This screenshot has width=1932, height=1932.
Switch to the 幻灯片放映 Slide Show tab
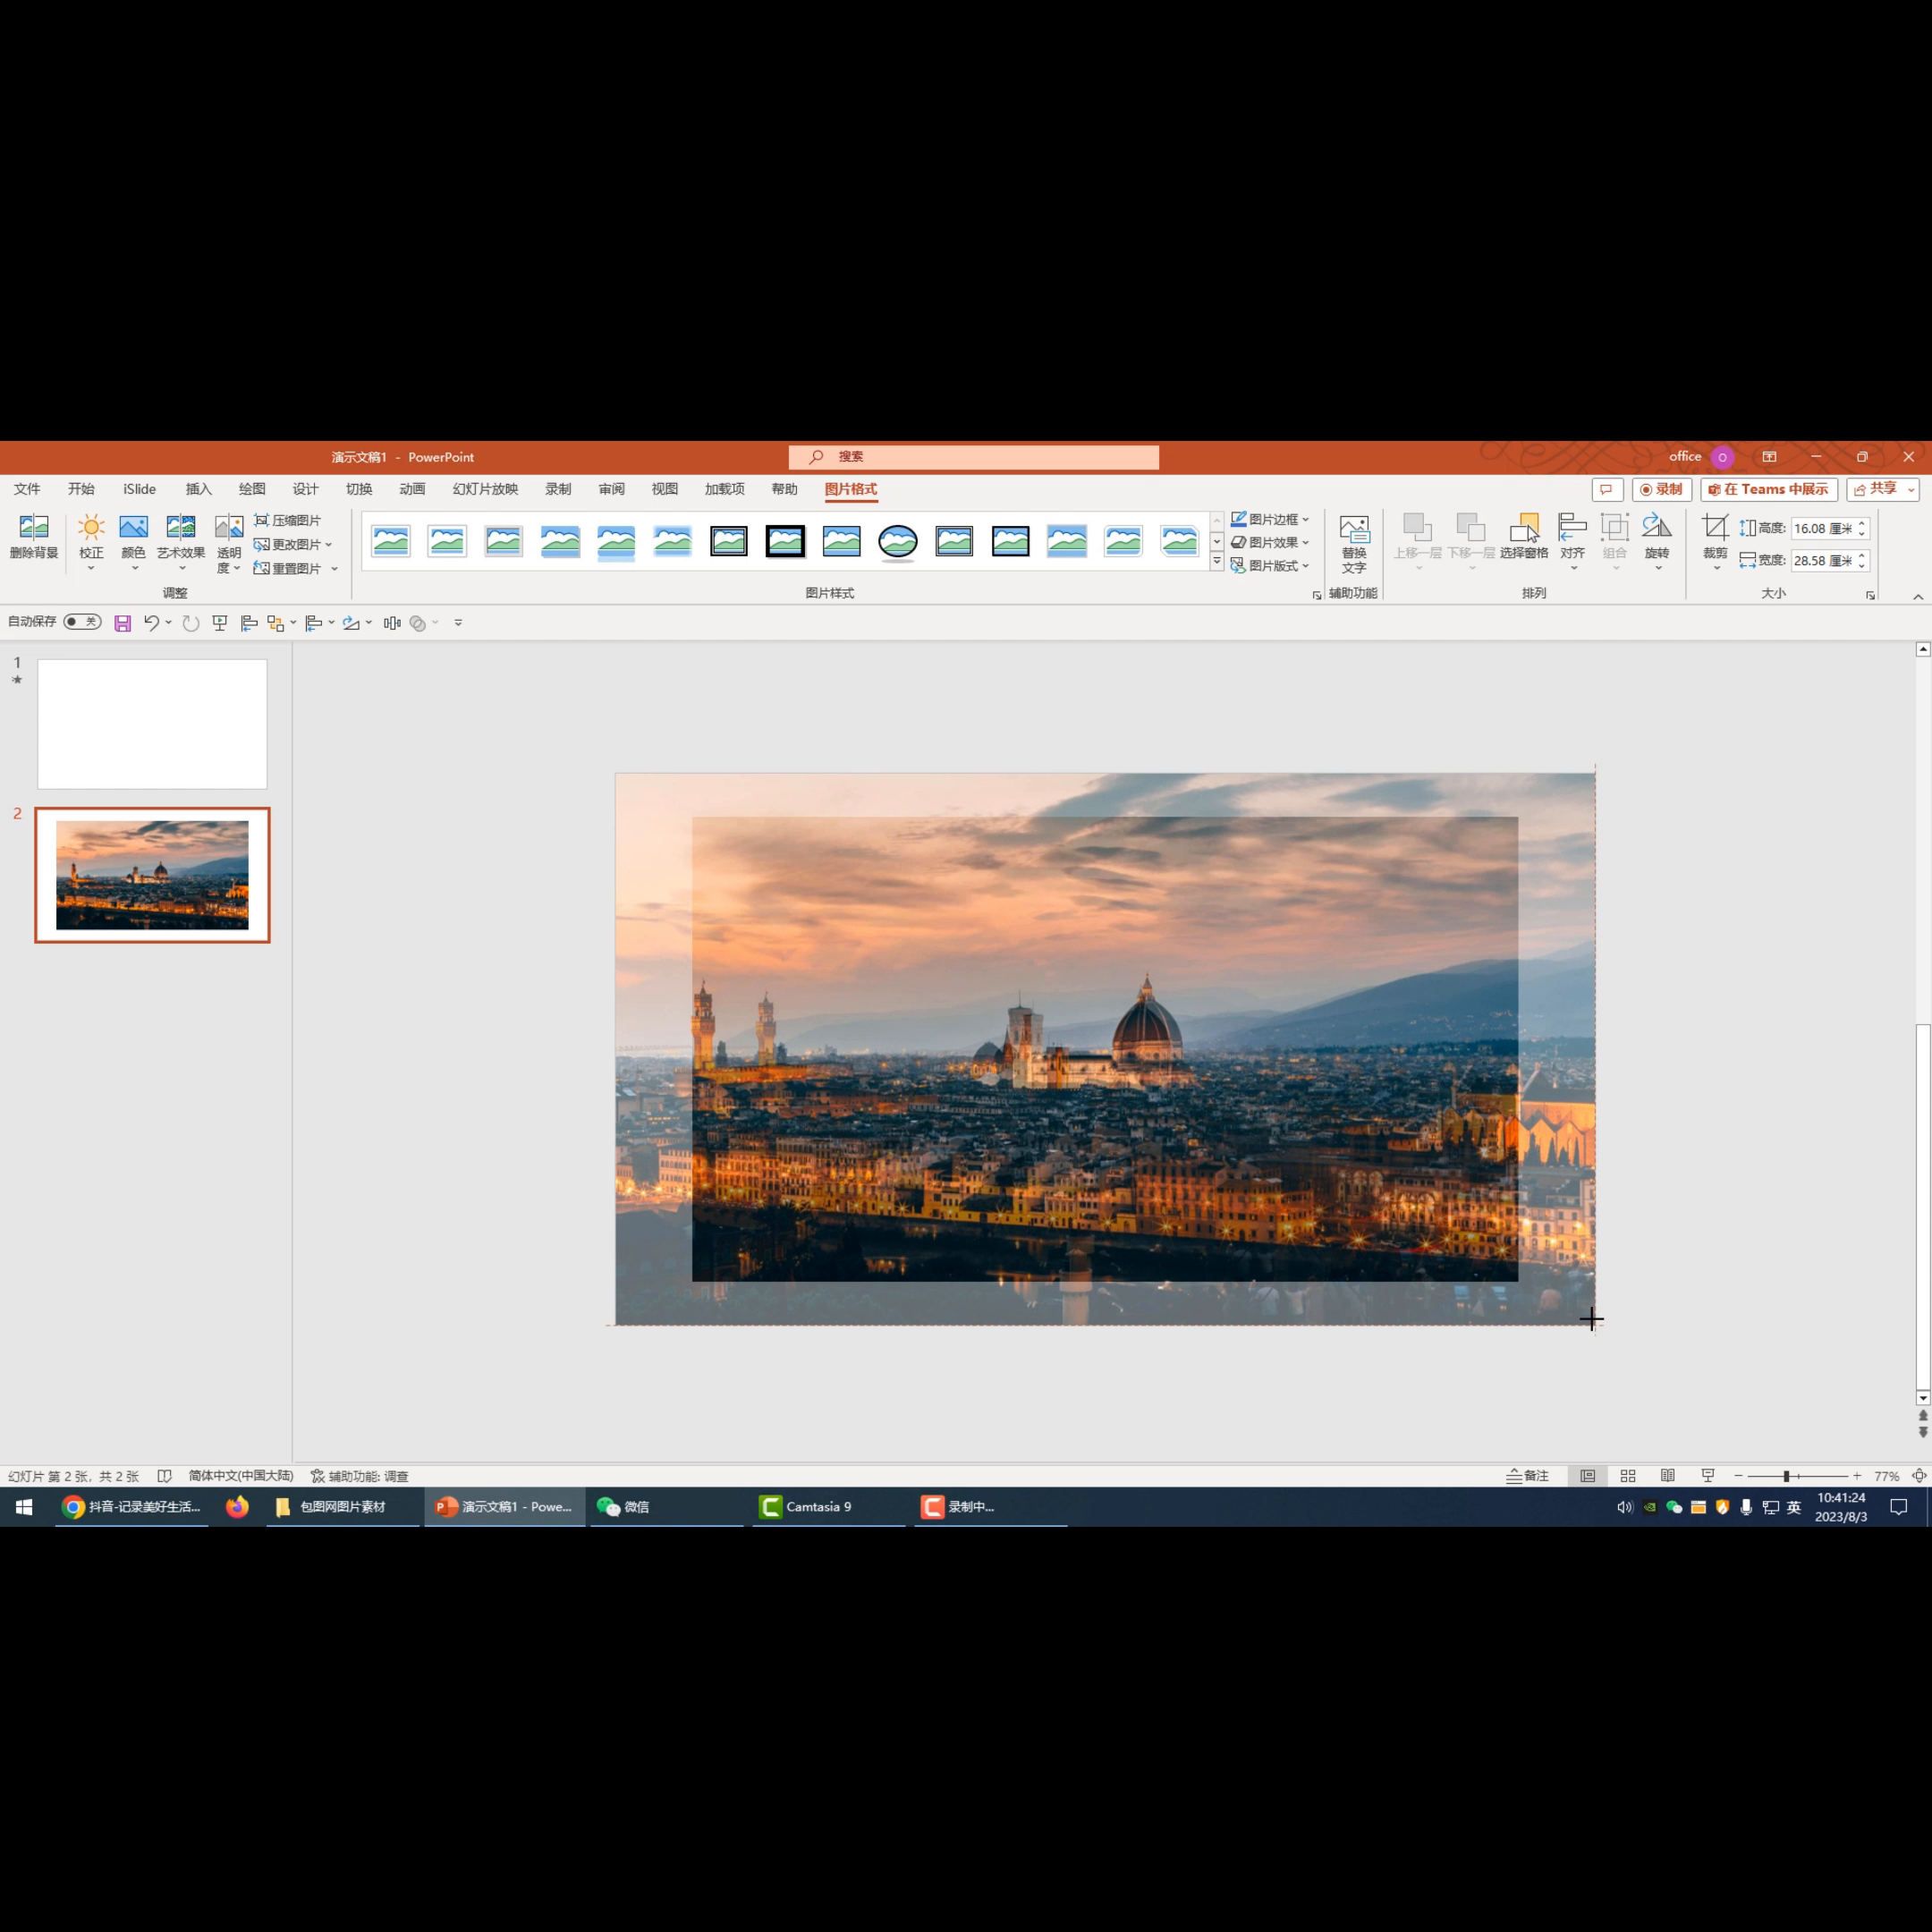click(485, 489)
